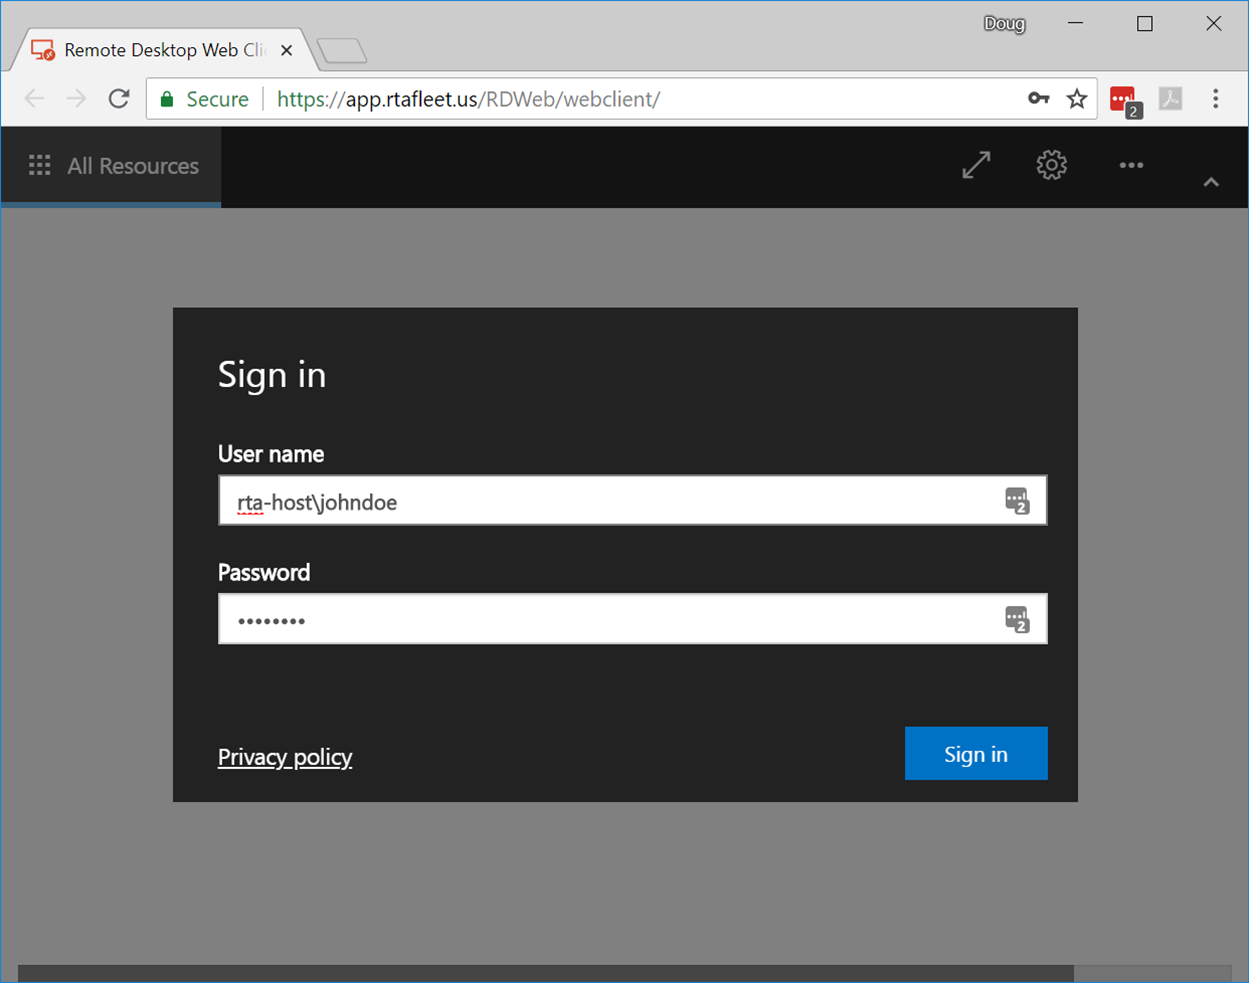Collapse the top bar with the chevron
The height and width of the screenshot is (983, 1249).
(x=1211, y=182)
